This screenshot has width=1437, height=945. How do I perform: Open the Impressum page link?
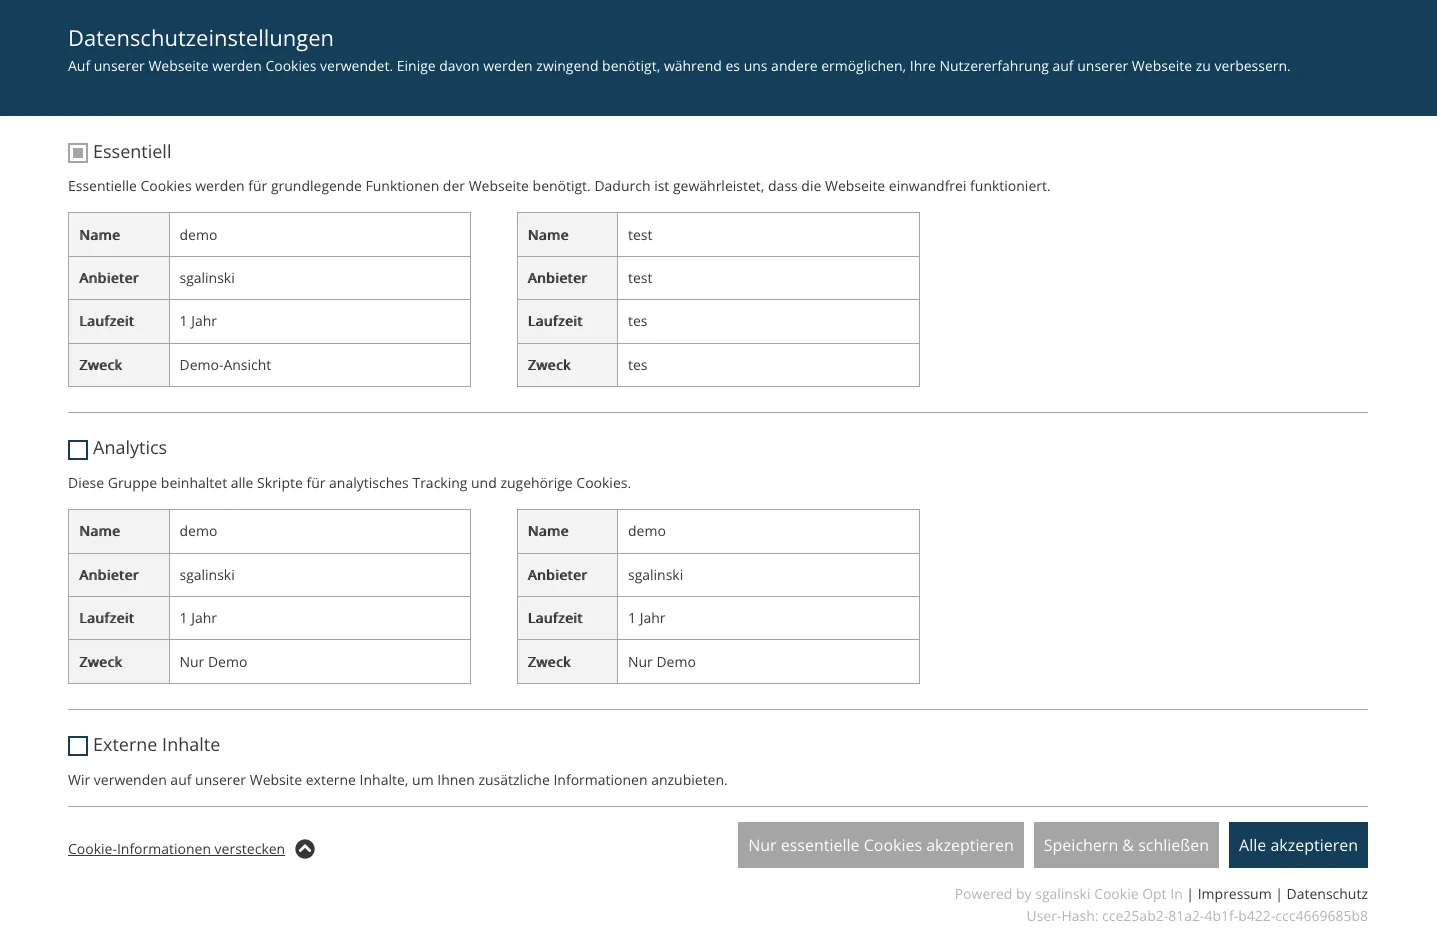[x=1234, y=893]
